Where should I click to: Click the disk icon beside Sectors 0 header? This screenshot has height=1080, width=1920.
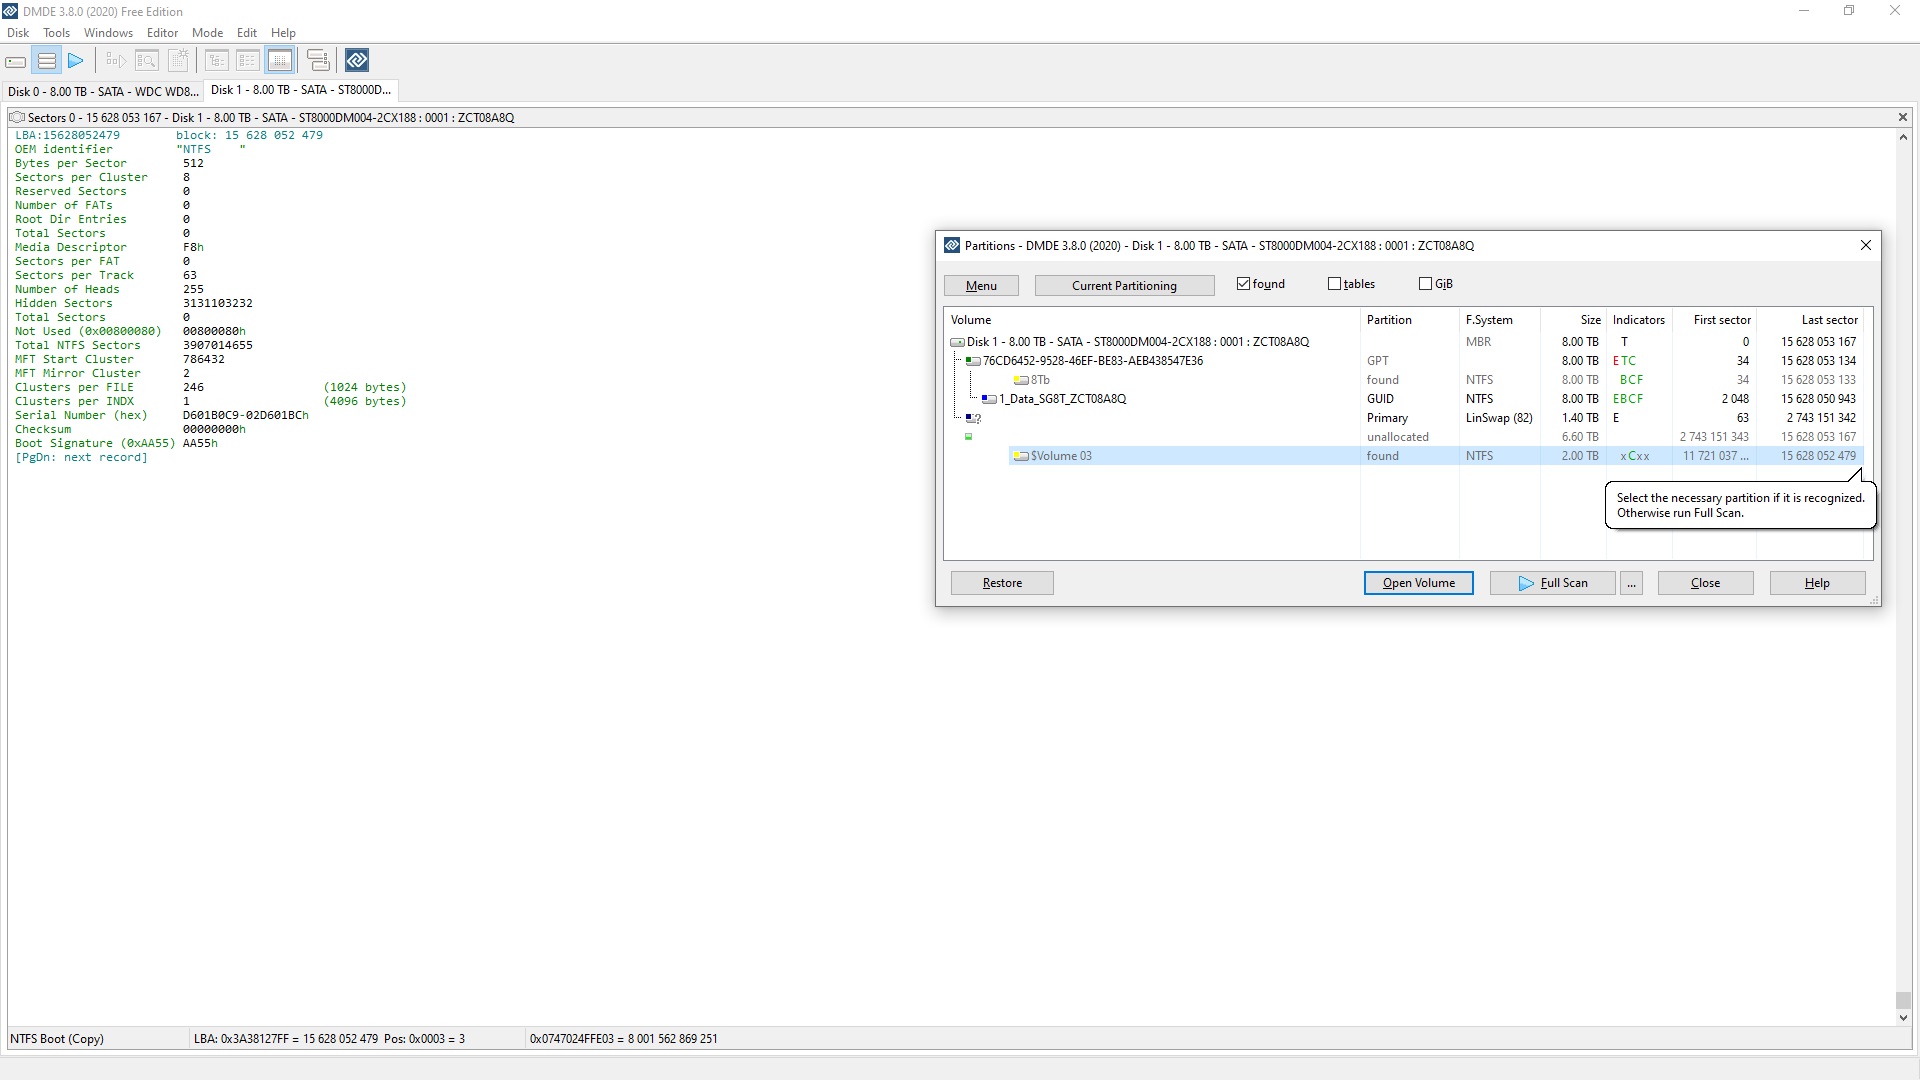pos(16,117)
